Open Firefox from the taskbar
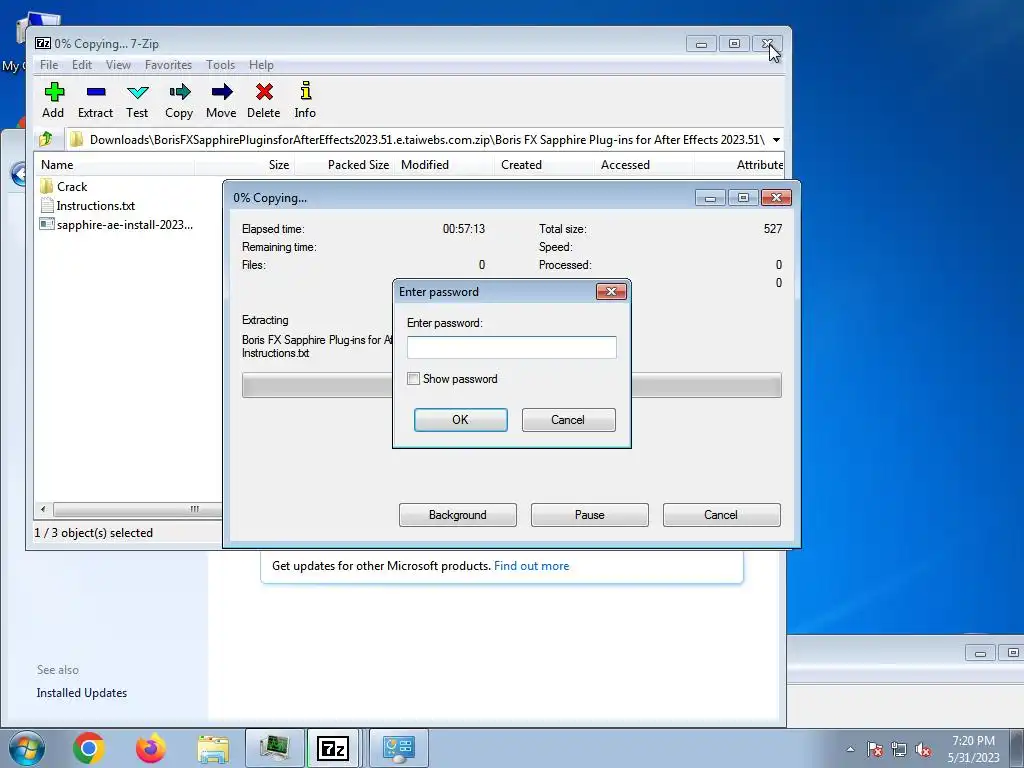Viewport: 1024px width, 768px height. coord(151,748)
